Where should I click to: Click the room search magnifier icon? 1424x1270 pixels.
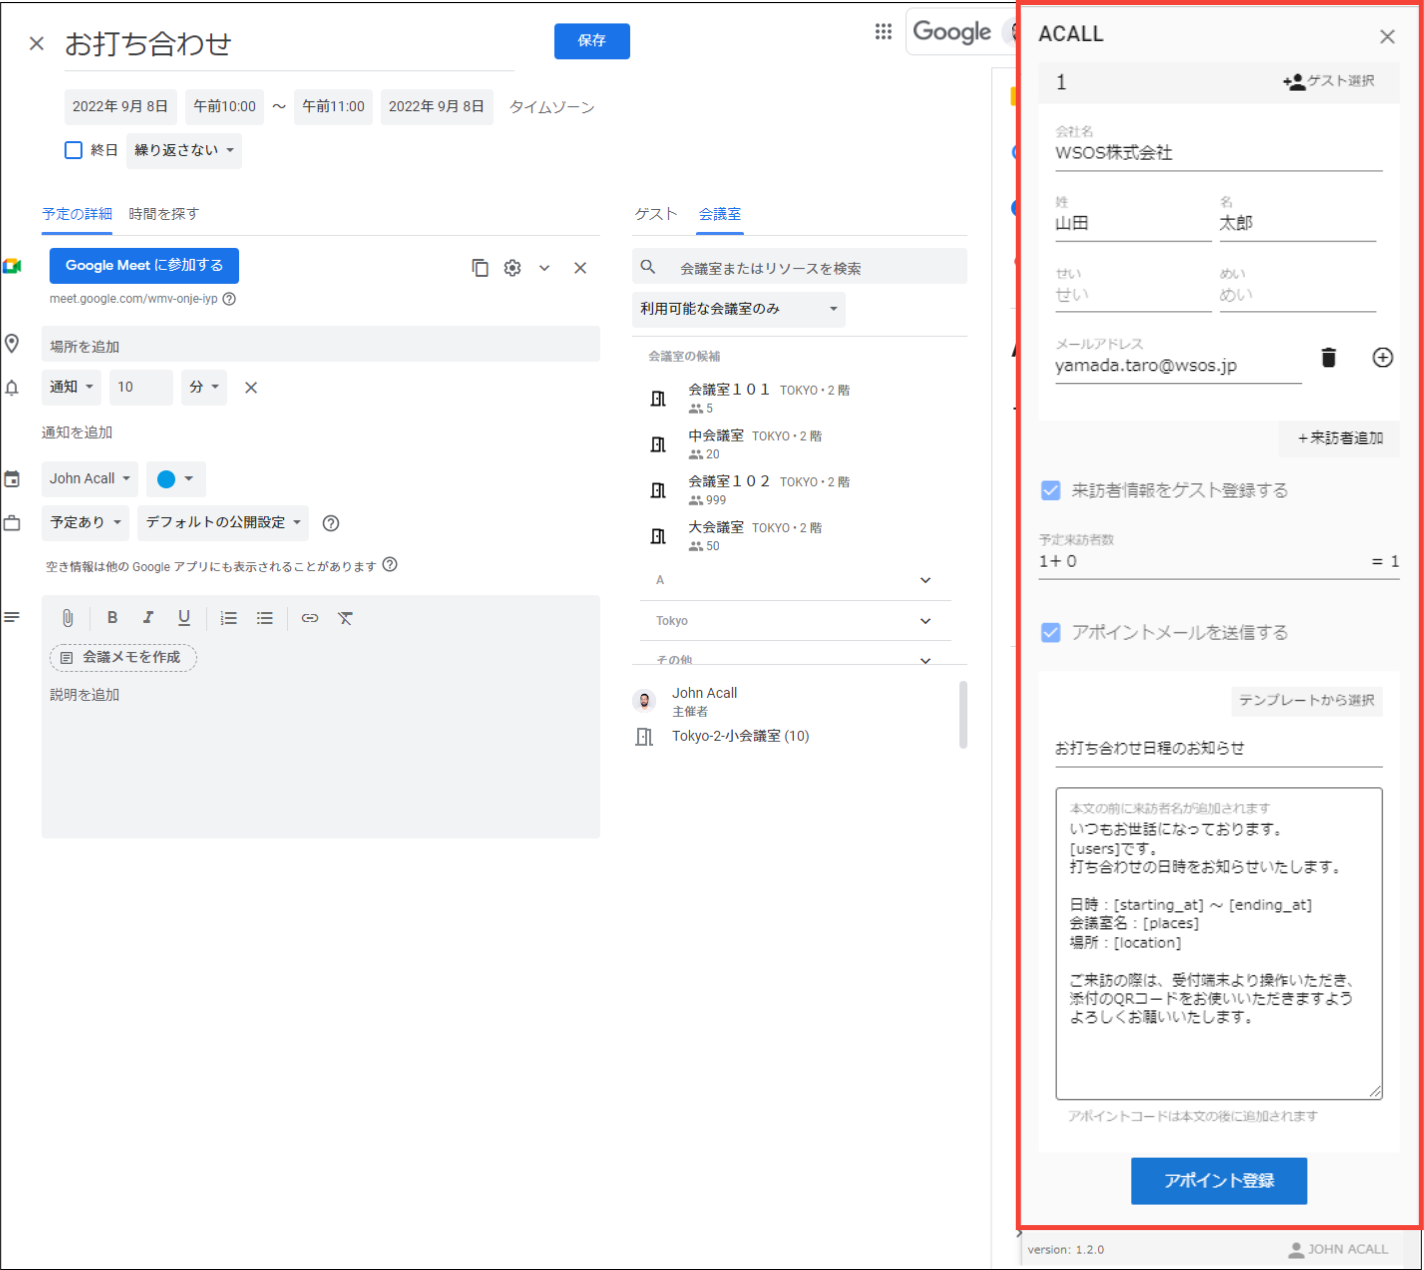(648, 267)
